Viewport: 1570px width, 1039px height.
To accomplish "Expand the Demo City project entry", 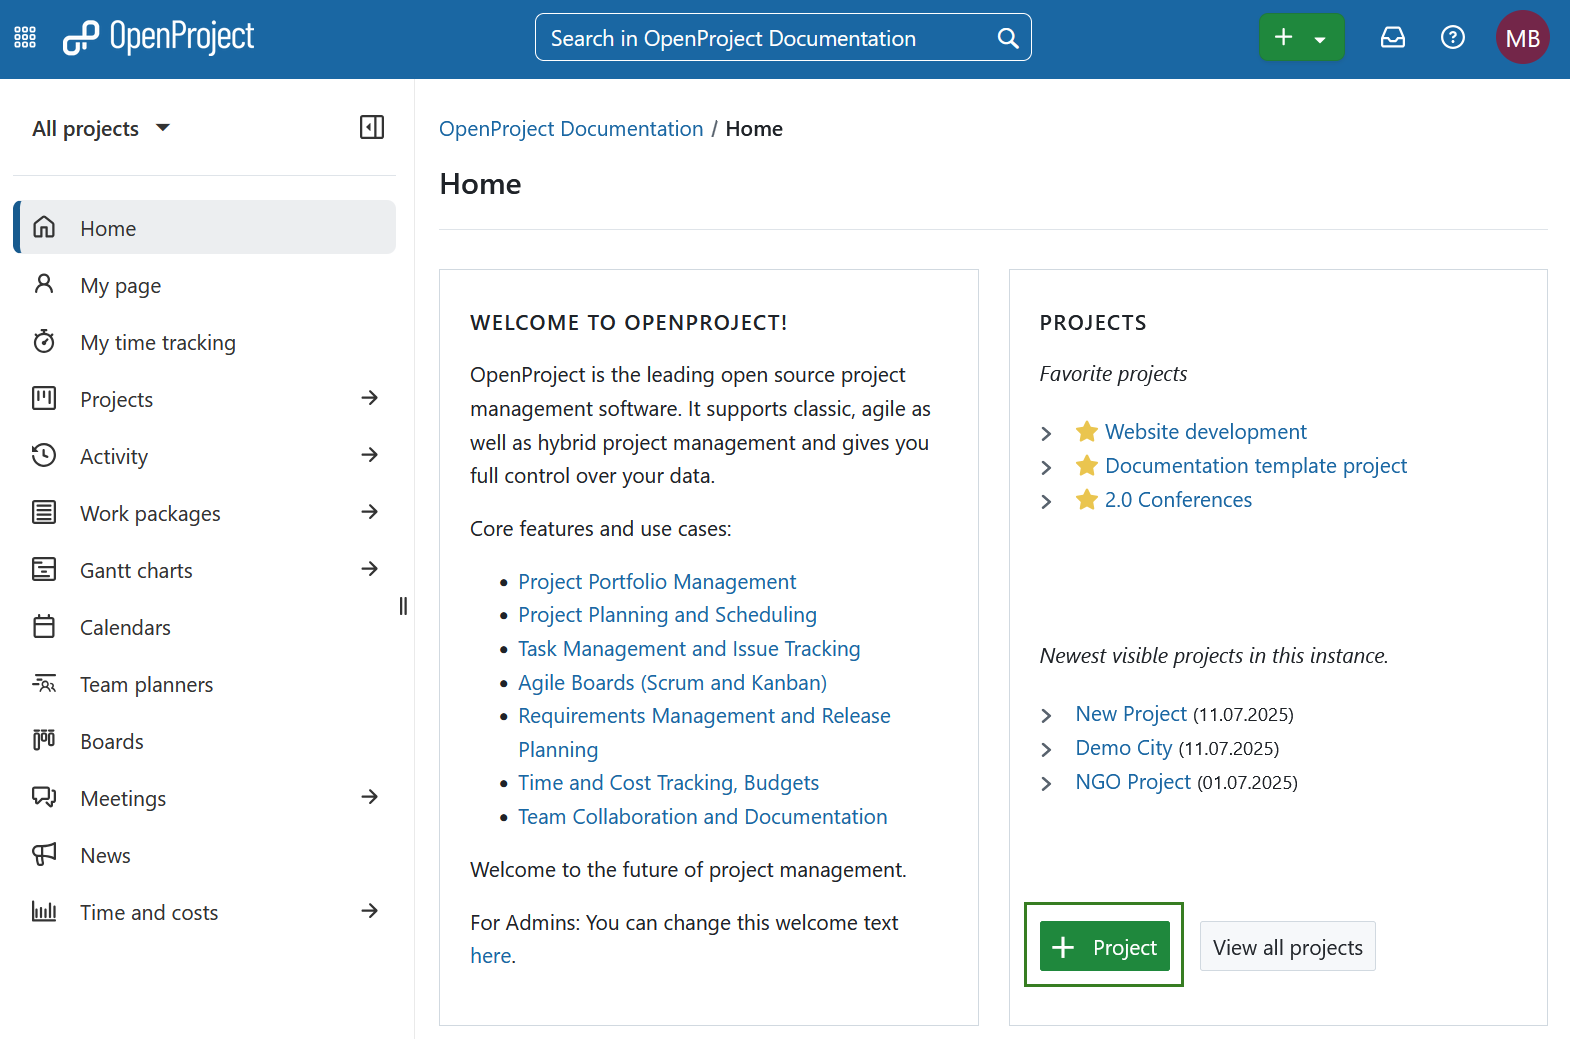I will pyautogui.click(x=1046, y=750).
